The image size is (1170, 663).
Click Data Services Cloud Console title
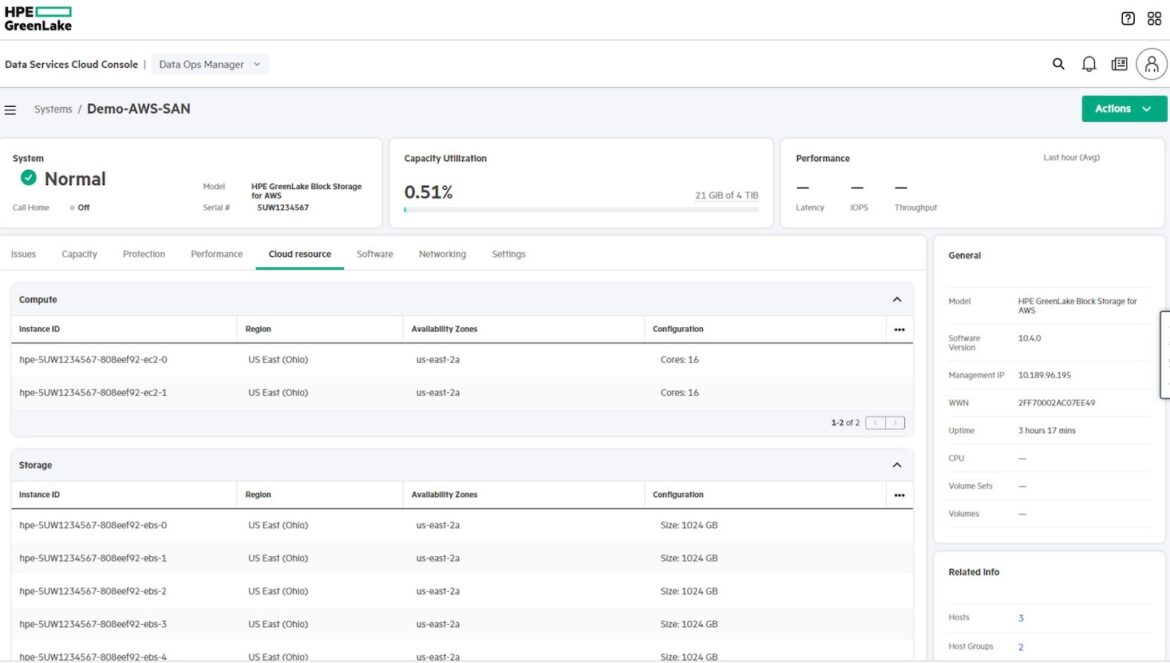coord(71,64)
